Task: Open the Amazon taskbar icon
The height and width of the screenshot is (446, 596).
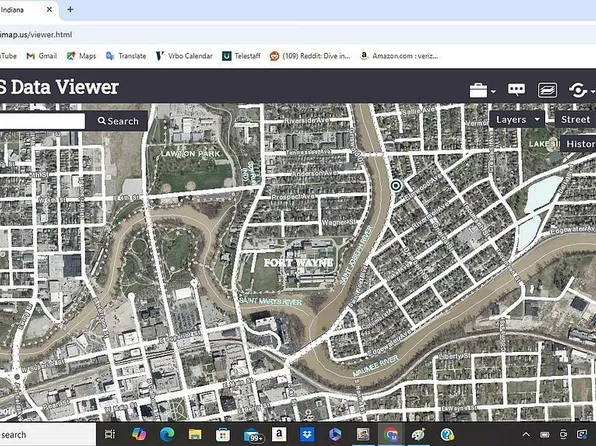Action: pyautogui.click(x=279, y=434)
